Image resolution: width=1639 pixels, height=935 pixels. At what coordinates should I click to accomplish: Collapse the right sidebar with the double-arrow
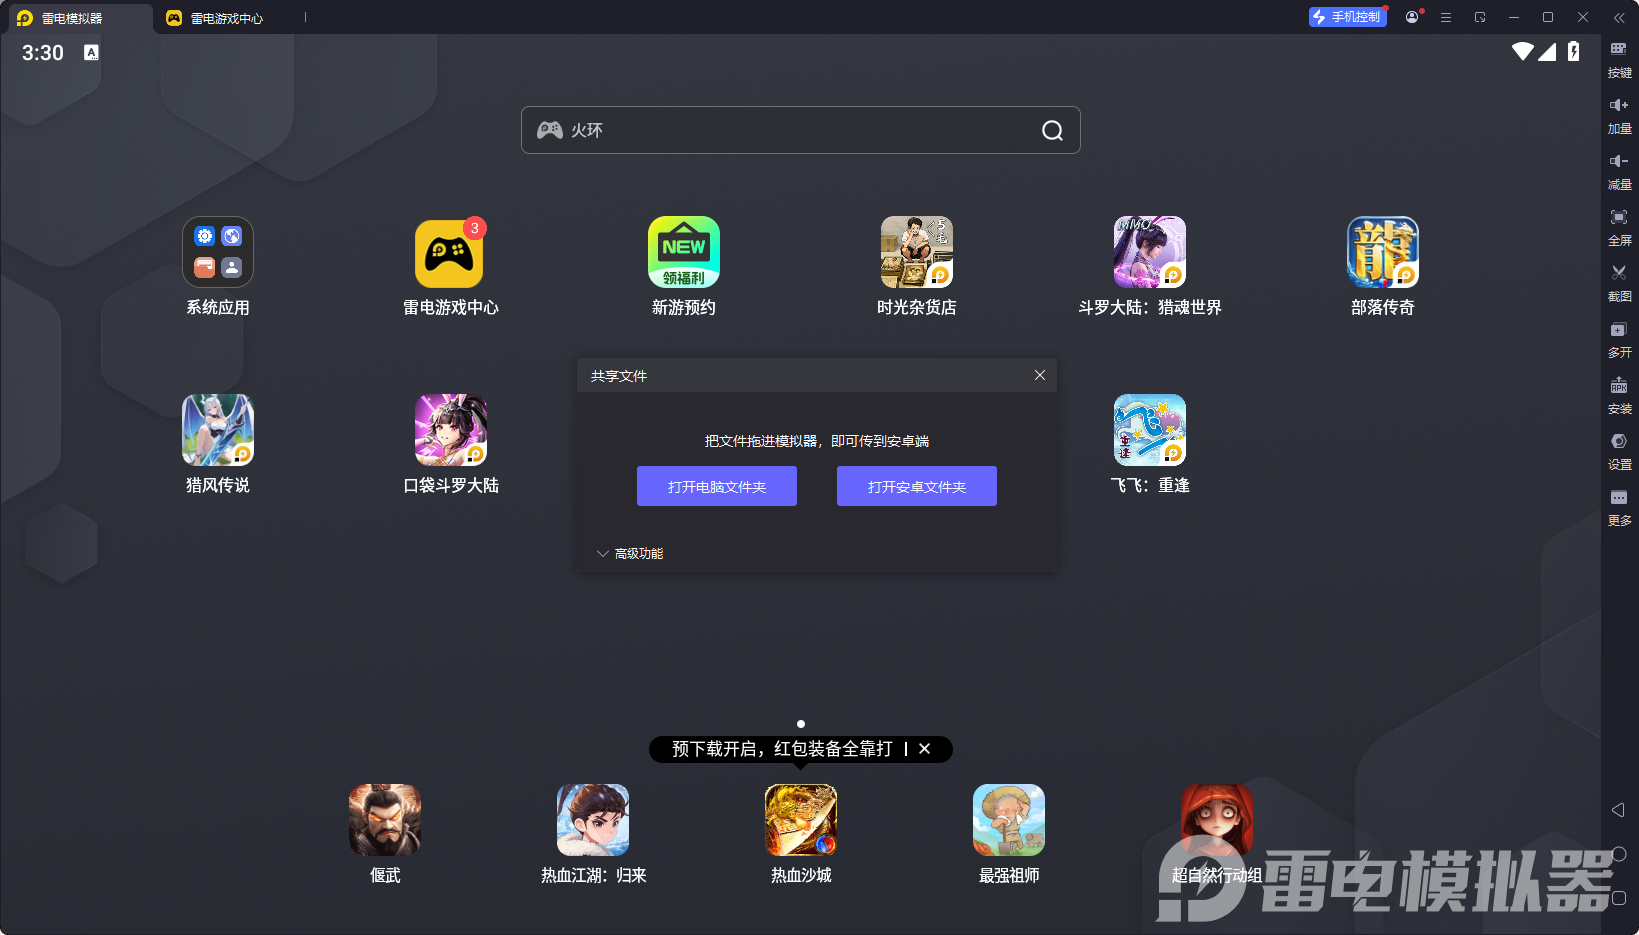click(x=1619, y=18)
